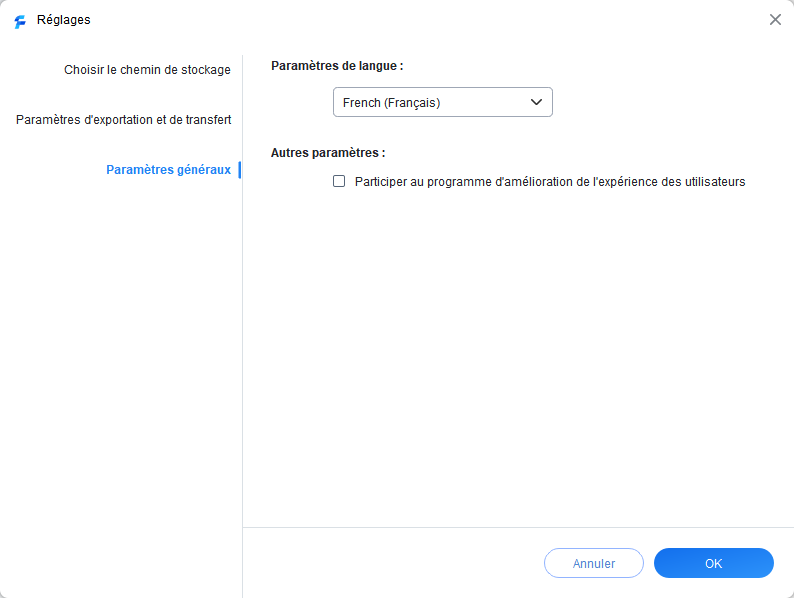Screen dimensions: 794x598
Task: Click the French (Français) selected value text
Action: point(391,102)
